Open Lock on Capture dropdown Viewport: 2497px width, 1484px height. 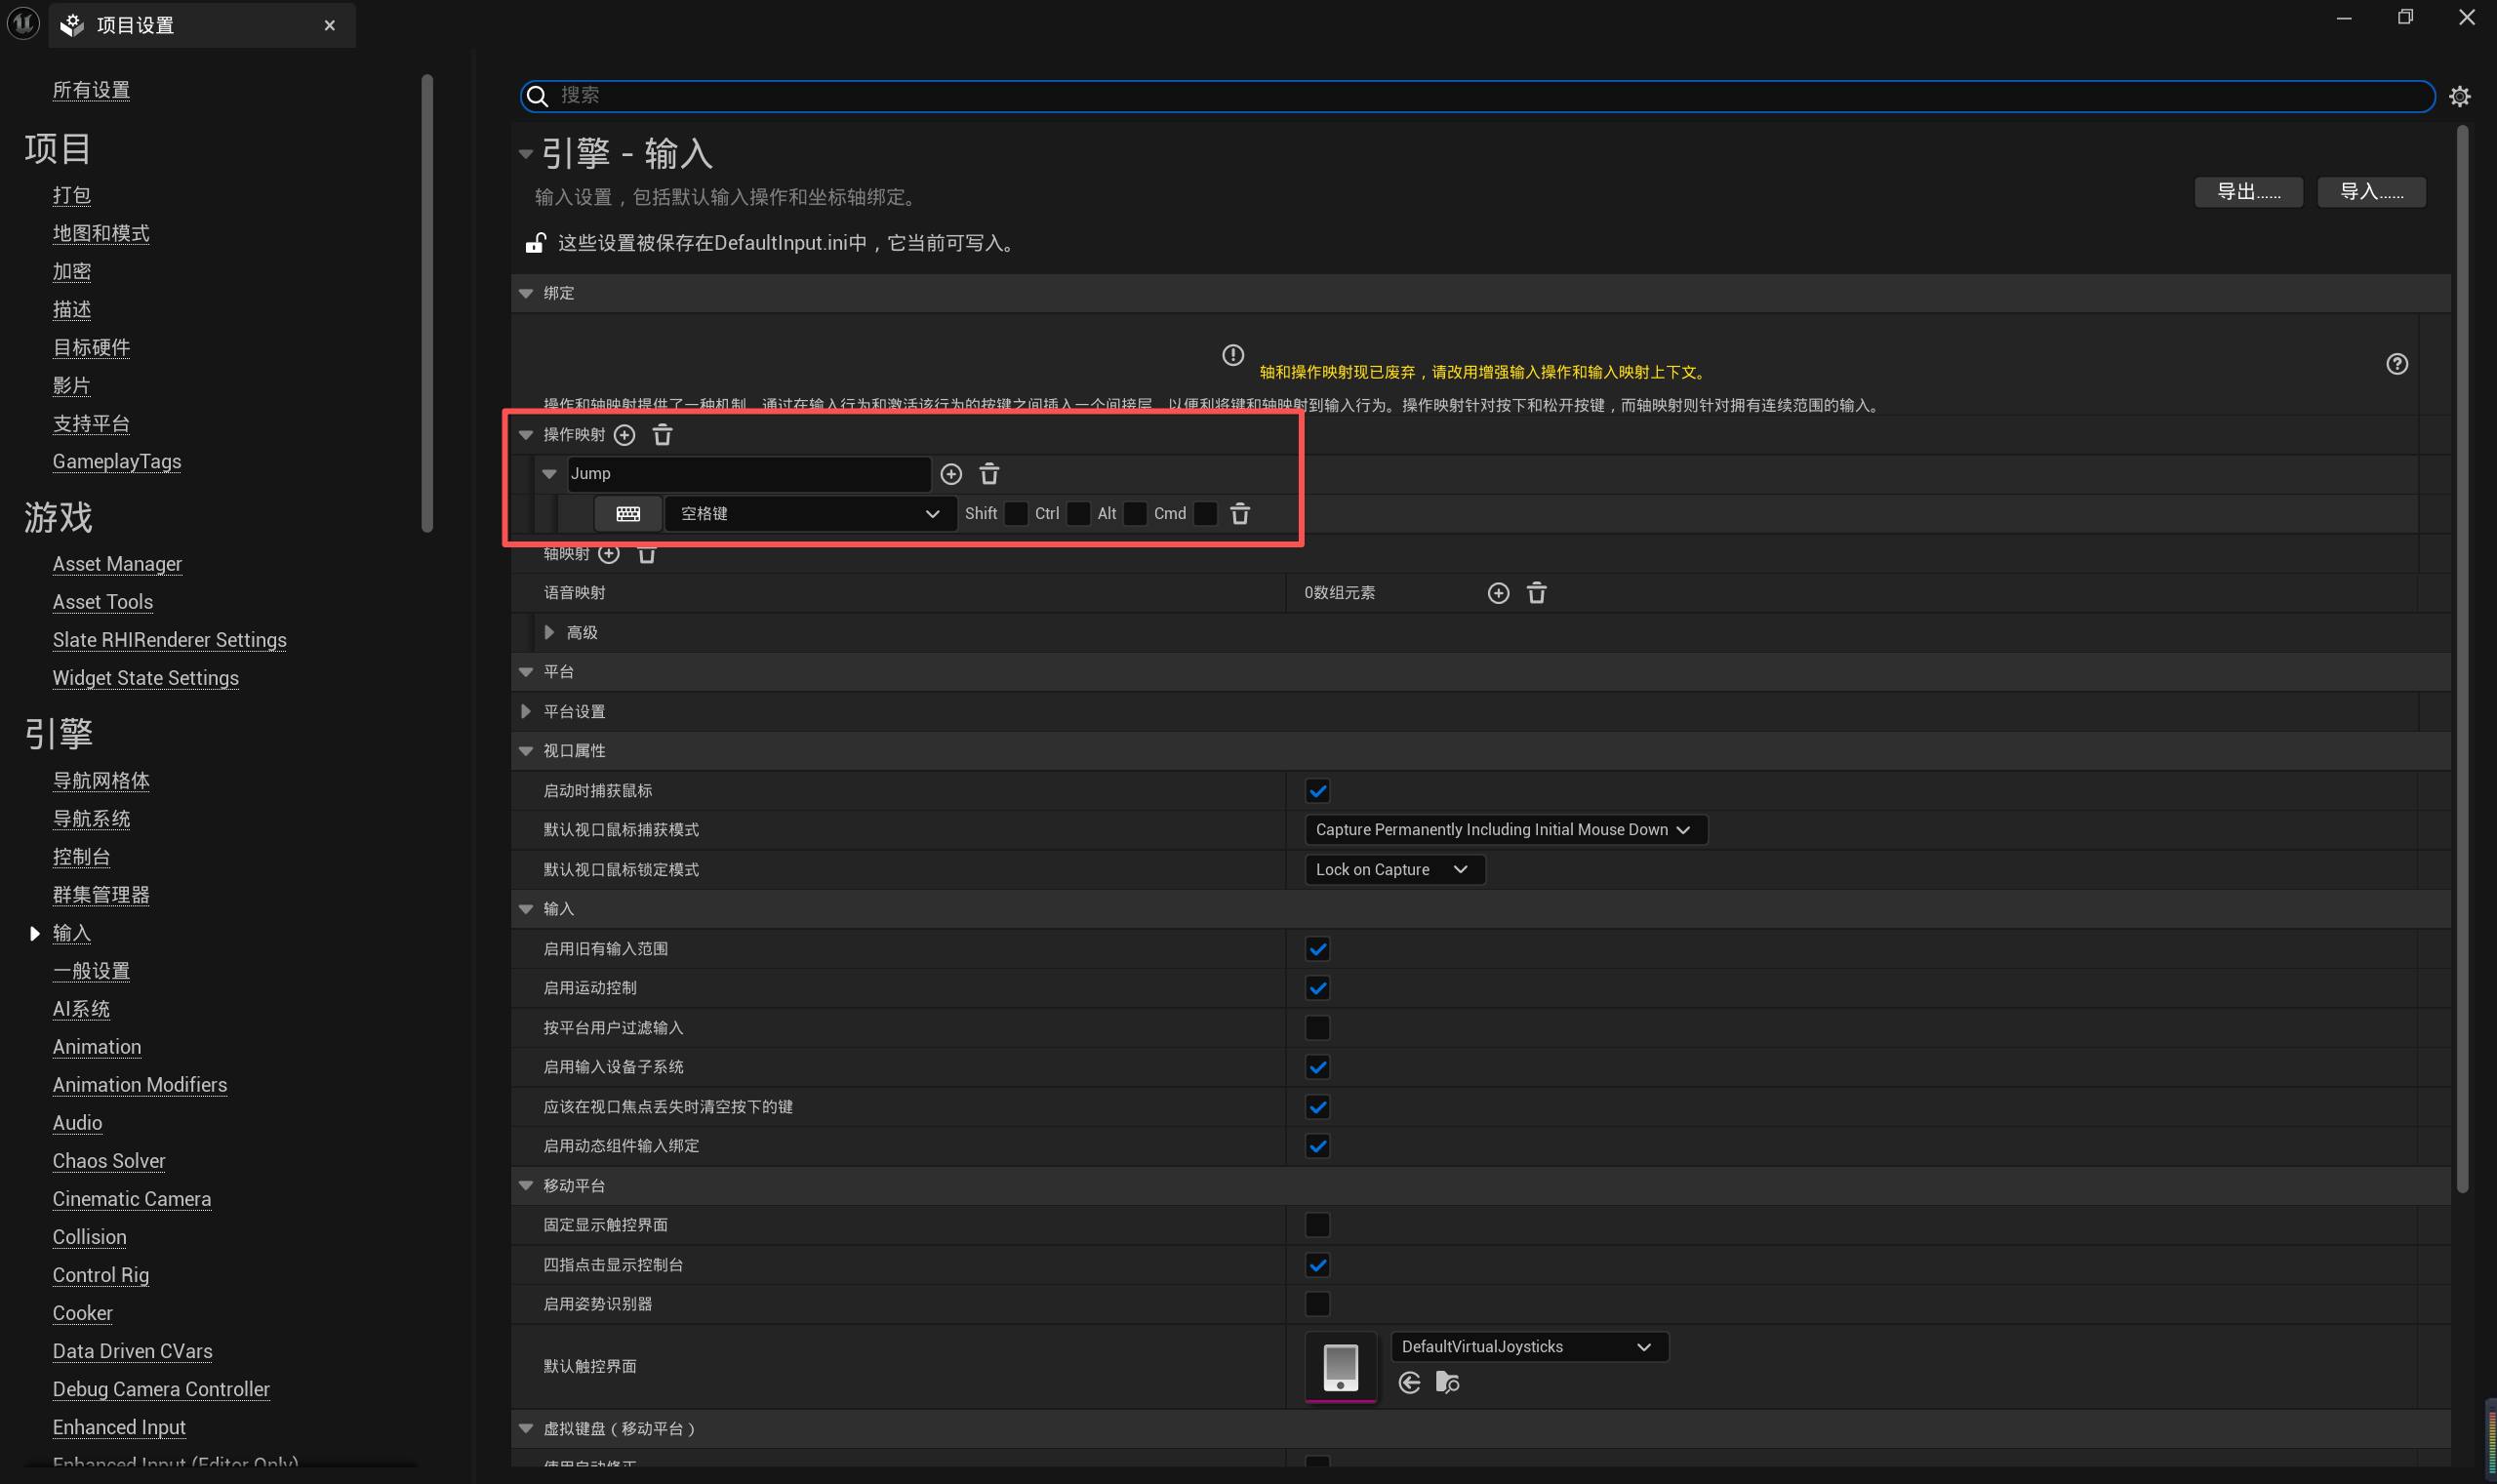[x=1393, y=870]
